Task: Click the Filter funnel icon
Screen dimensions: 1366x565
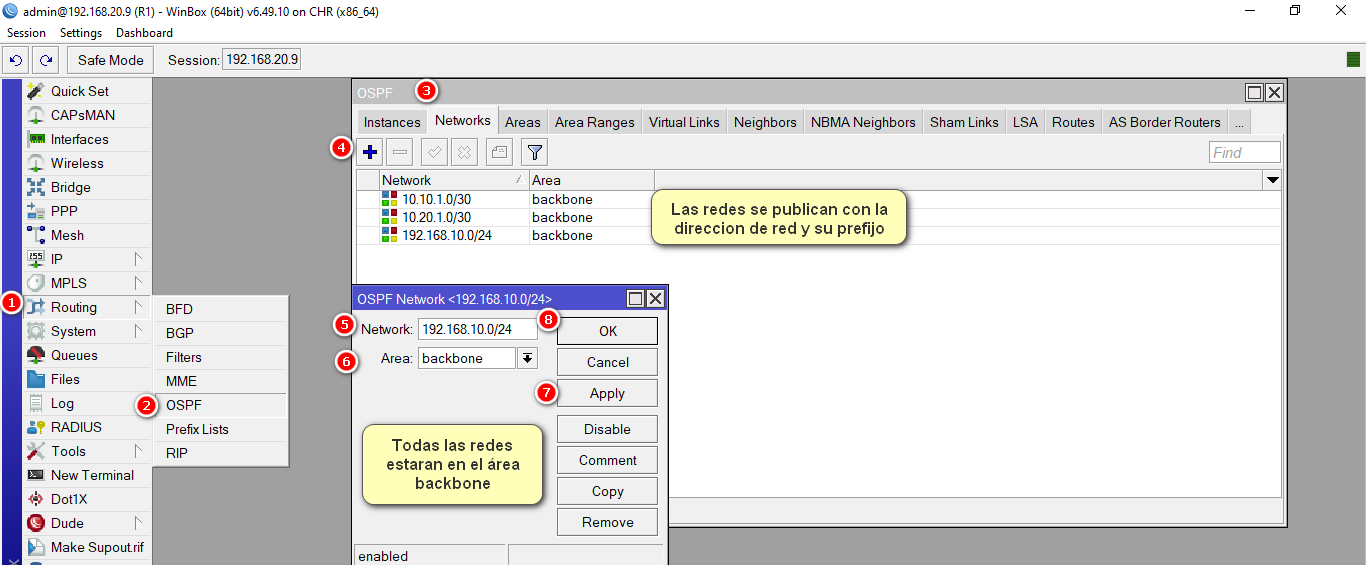Action: [535, 153]
